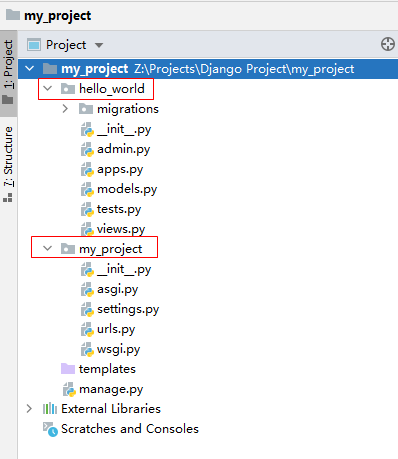The width and height of the screenshot is (398, 459).
Task: Collapse the hello_world folder
Action: click(48, 88)
